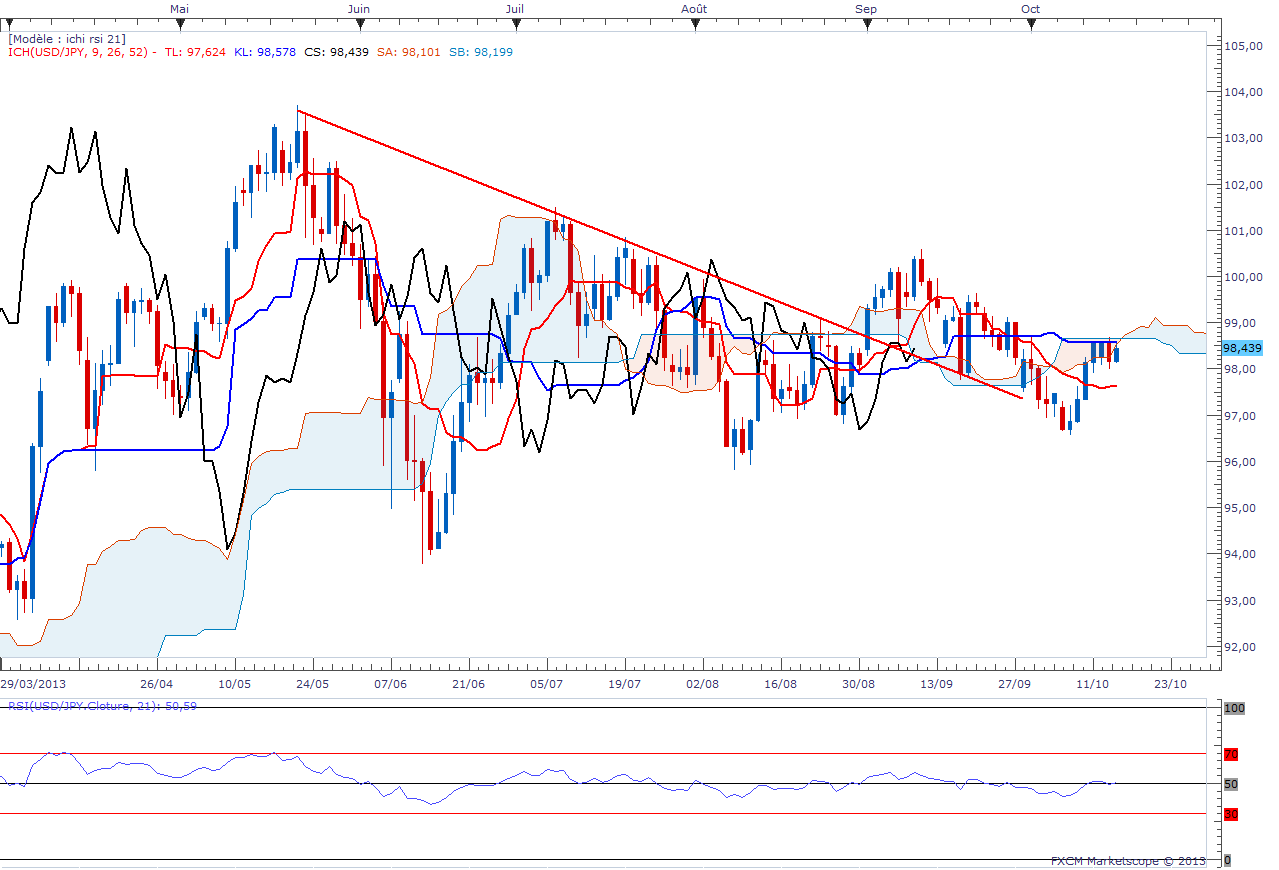Click the Juin month marker triangle

pyautogui.click(x=358, y=24)
